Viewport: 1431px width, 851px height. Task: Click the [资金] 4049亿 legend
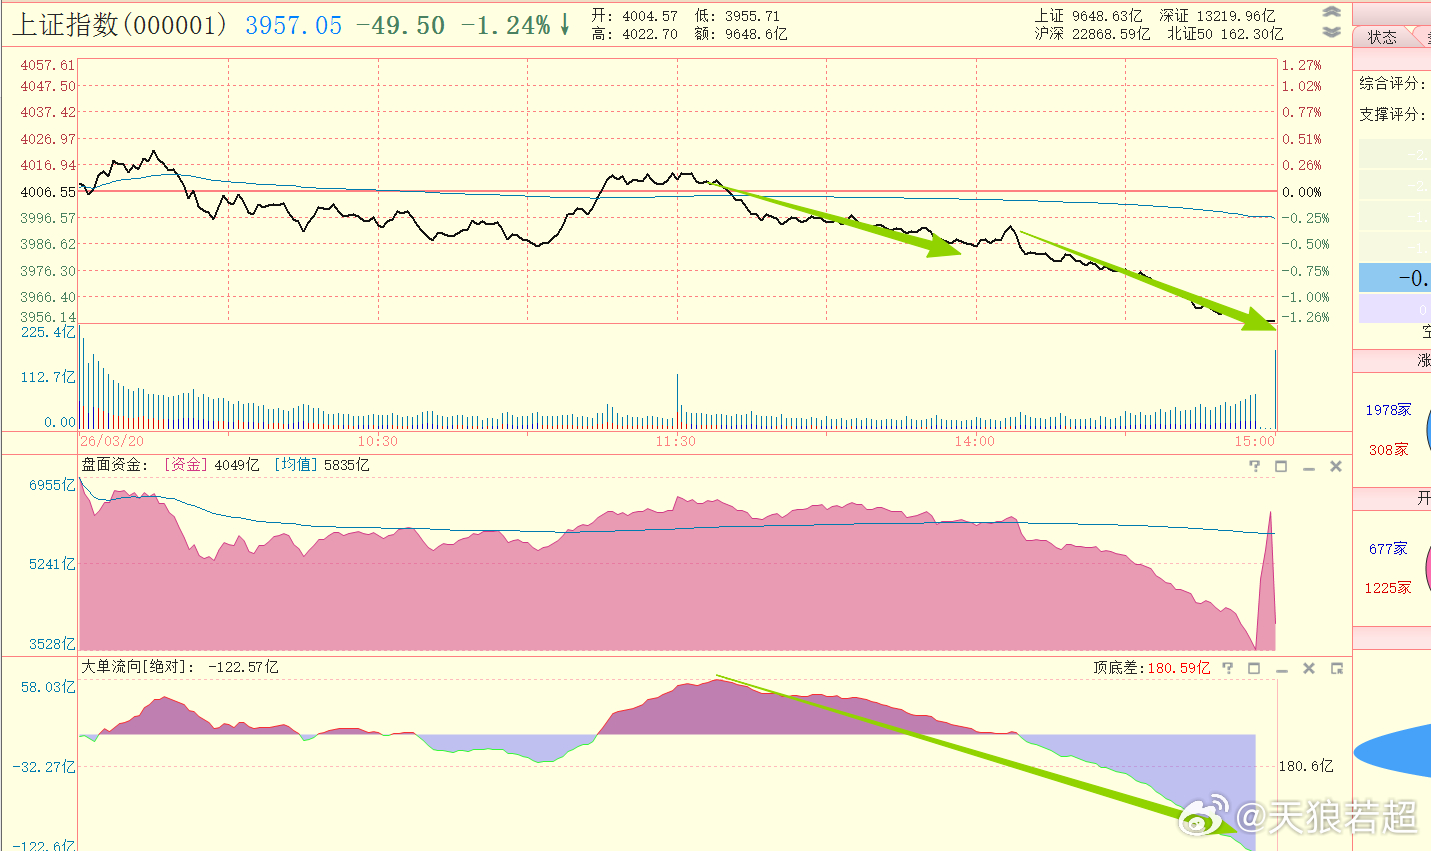tap(211, 465)
